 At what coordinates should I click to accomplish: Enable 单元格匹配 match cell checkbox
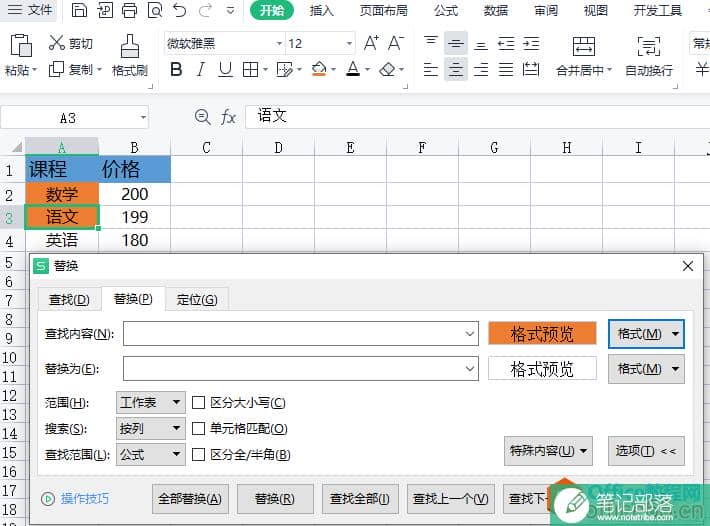[198, 428]
